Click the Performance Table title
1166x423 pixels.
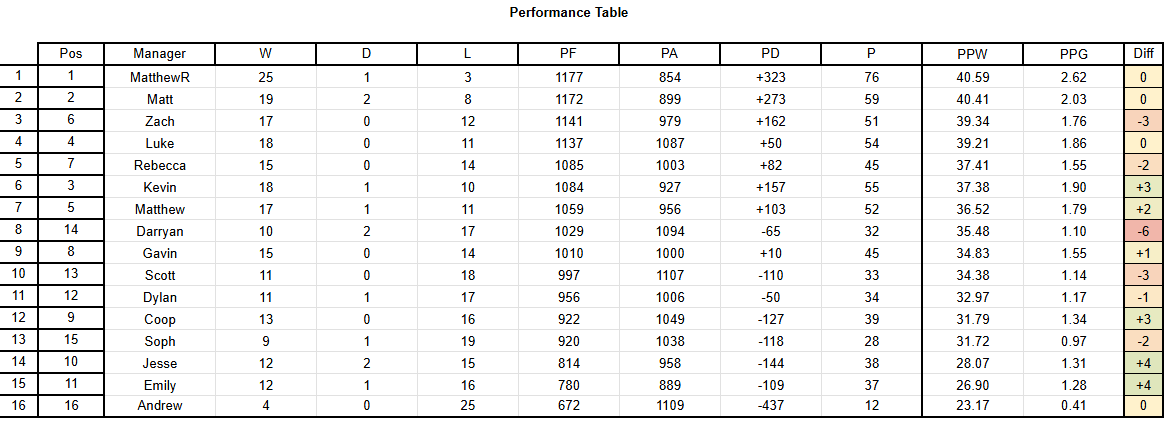[x=569, y=13]
